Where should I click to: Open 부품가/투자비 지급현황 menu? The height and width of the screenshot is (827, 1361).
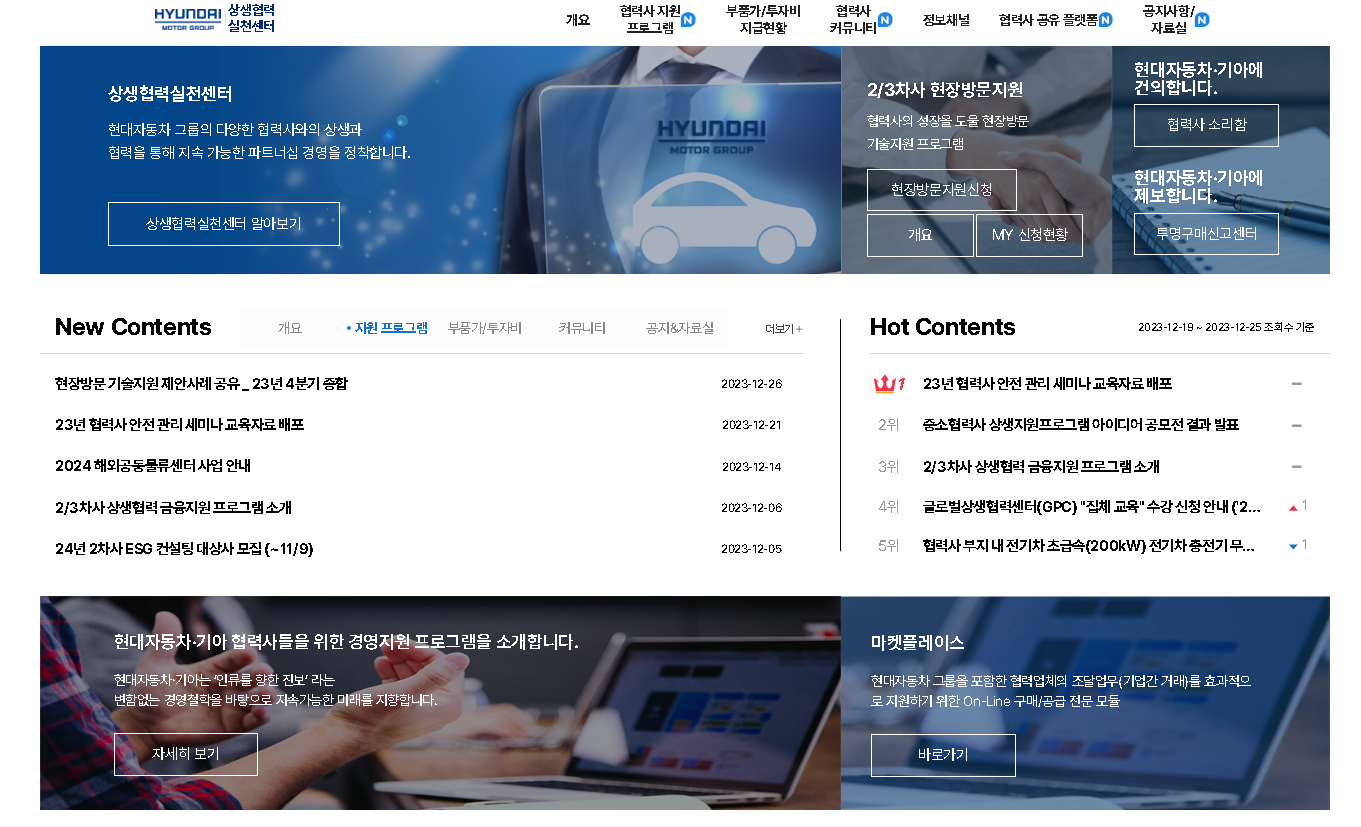click(763, 19)
